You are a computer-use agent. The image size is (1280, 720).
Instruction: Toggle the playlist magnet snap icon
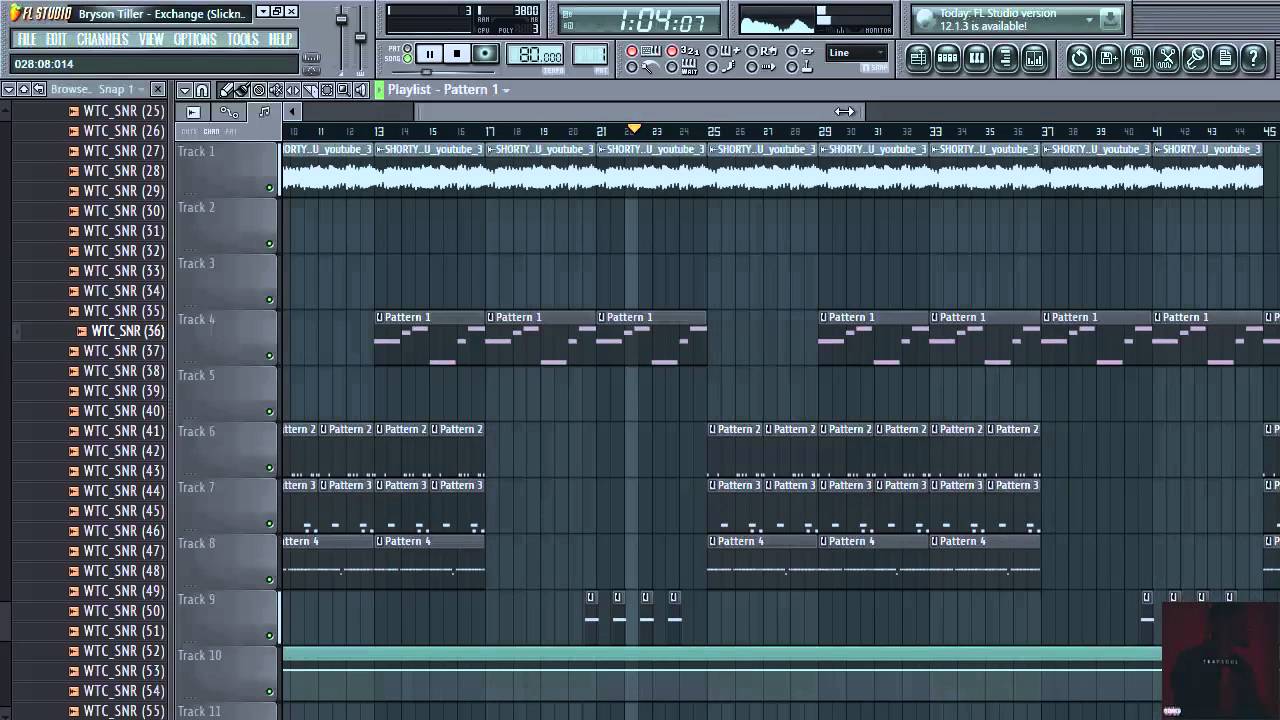[x=202, y=90]
